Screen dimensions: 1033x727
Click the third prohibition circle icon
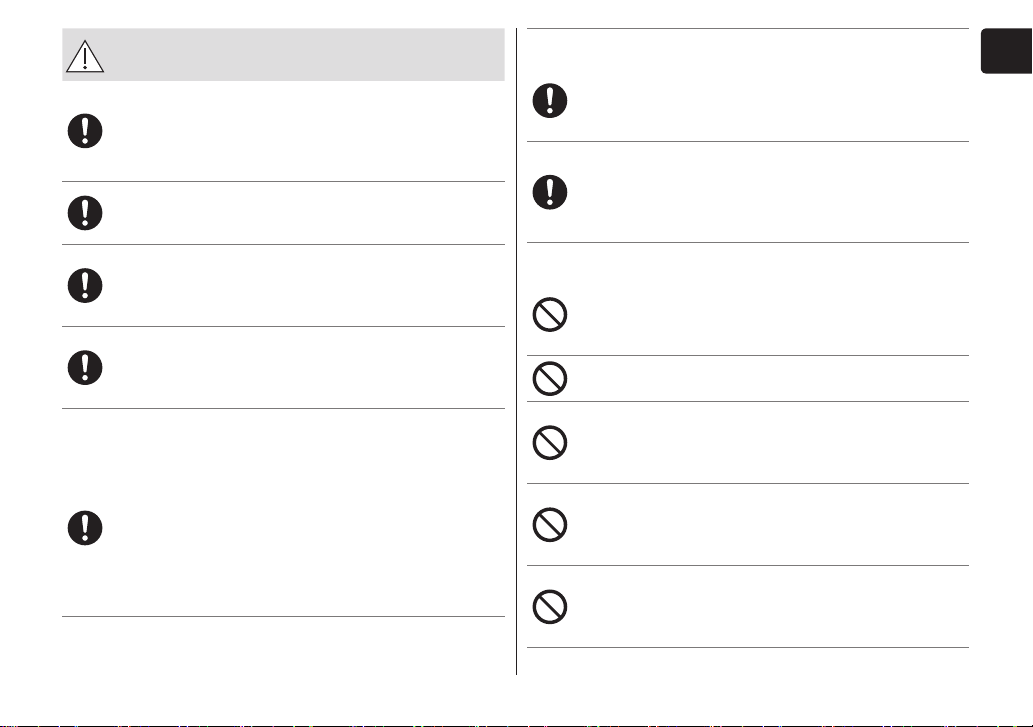[x=550, y=443]
